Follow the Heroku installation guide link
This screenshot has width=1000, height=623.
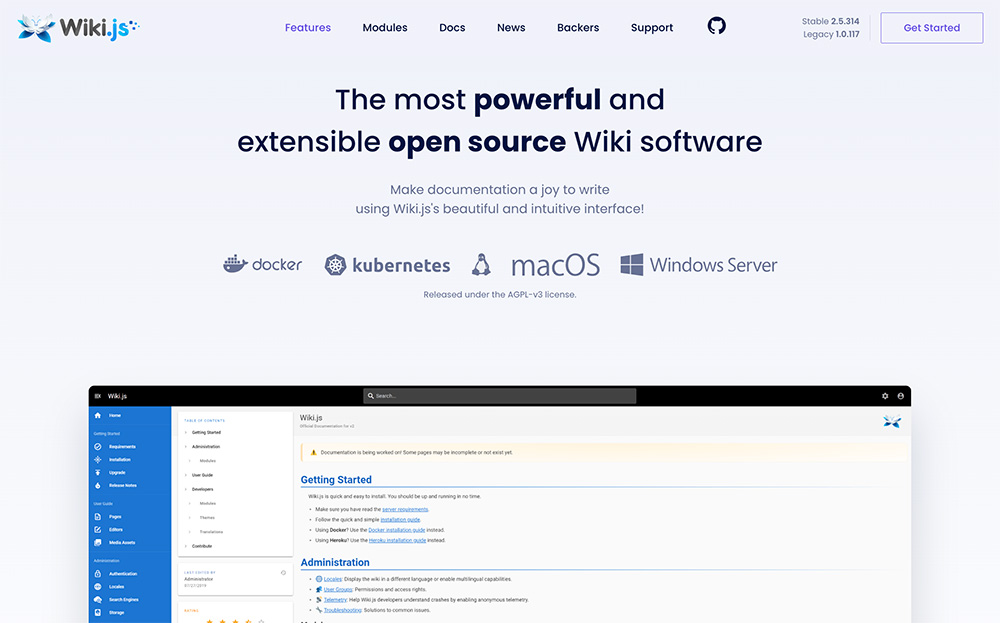click(397, 540)
